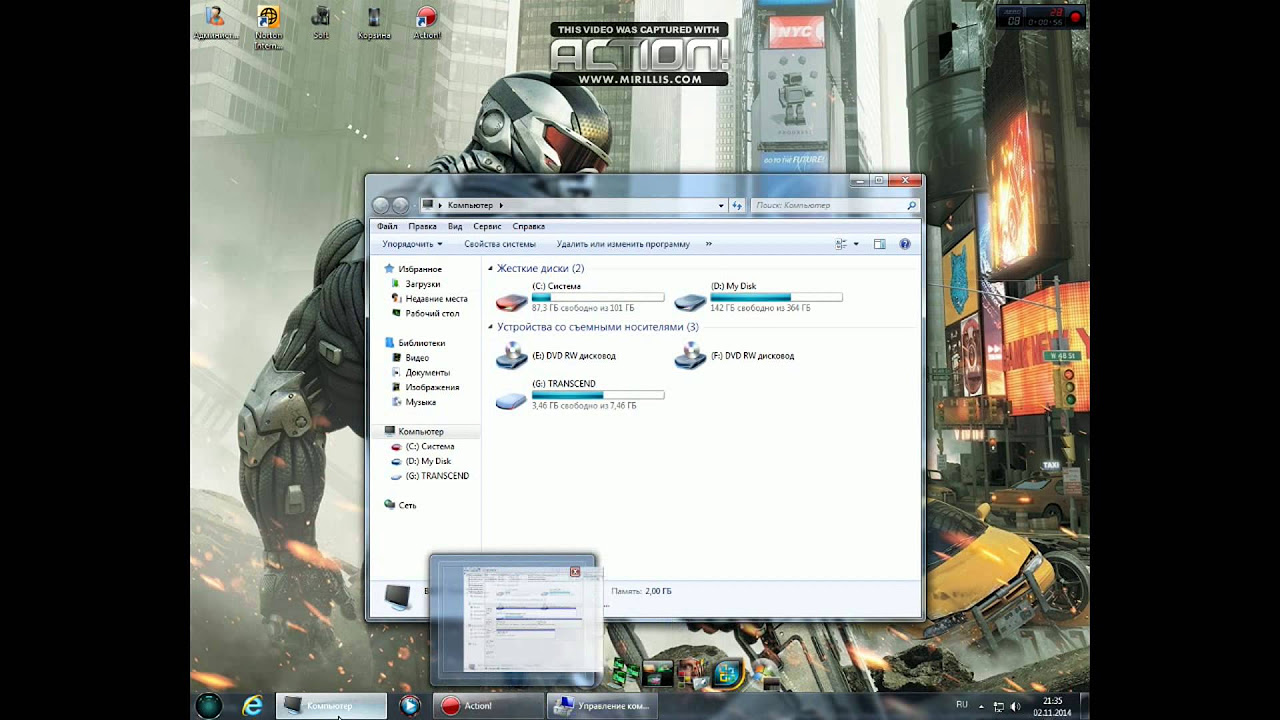Click the breadcrumb arrow after Компьютер

point(500,205)
